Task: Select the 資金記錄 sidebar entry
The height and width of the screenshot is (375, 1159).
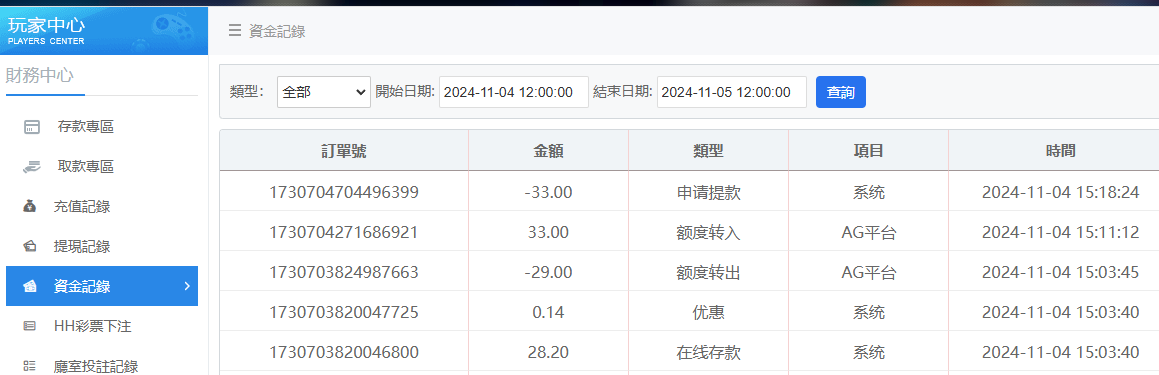Action: tap(102, 286)
